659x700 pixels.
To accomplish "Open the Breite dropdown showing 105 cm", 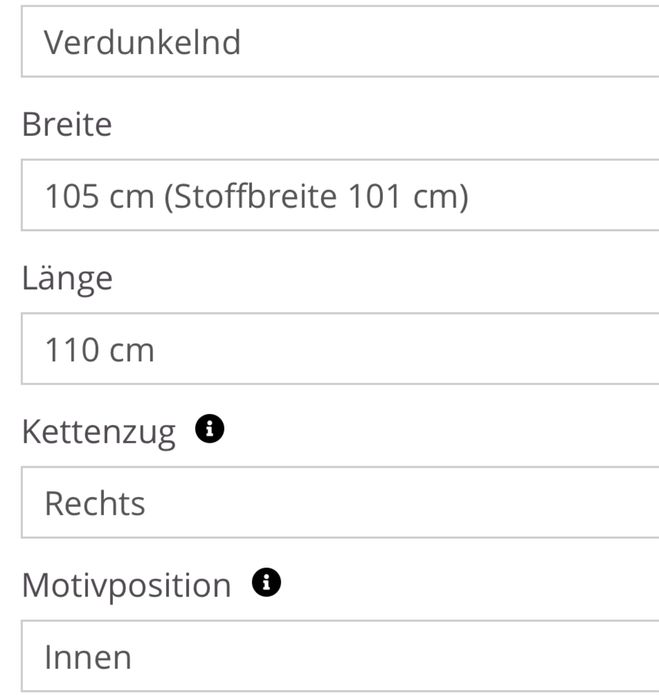I will pyautogui.click(x=340, y=196).
